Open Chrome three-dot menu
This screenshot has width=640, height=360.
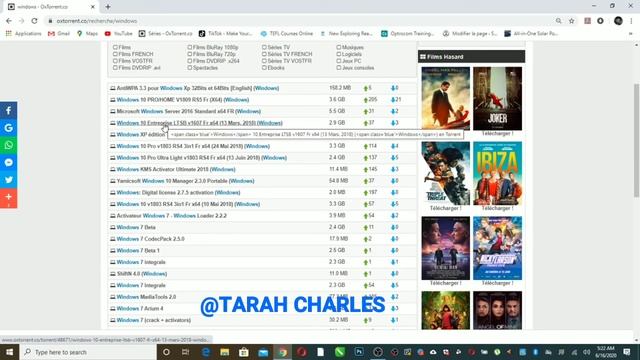tap(631, 21)
